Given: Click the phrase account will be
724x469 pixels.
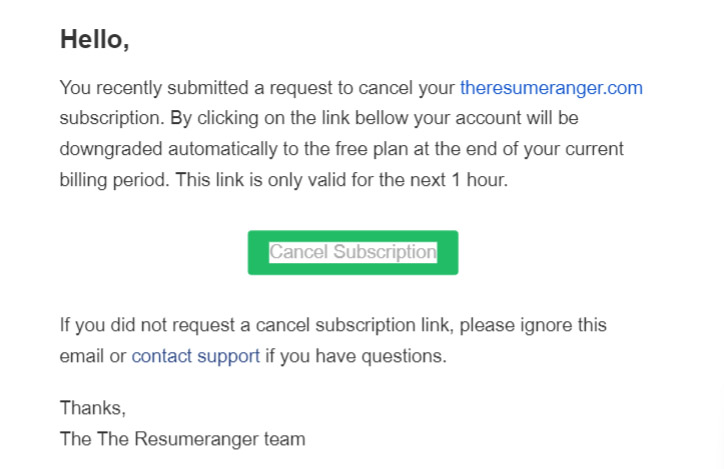Looking at the screenshot, I should 517,118.
